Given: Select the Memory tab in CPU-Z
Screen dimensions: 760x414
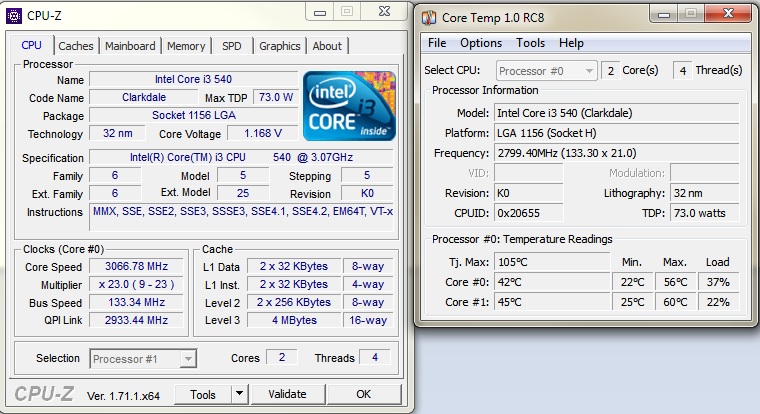Looking at the screenshot, I should click(186, 46).
